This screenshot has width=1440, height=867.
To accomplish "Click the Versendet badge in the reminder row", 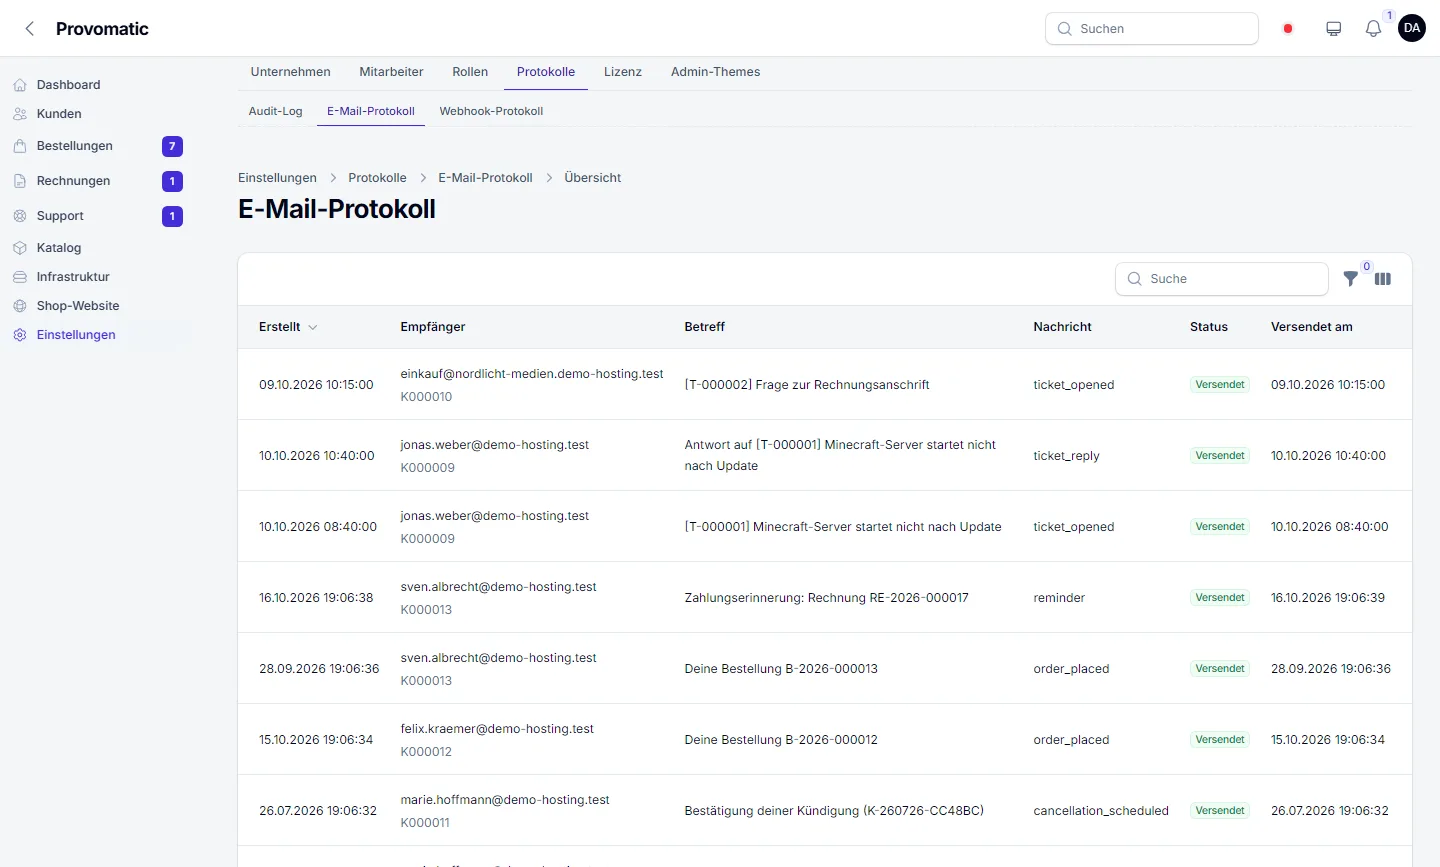I will point(1220,598).
